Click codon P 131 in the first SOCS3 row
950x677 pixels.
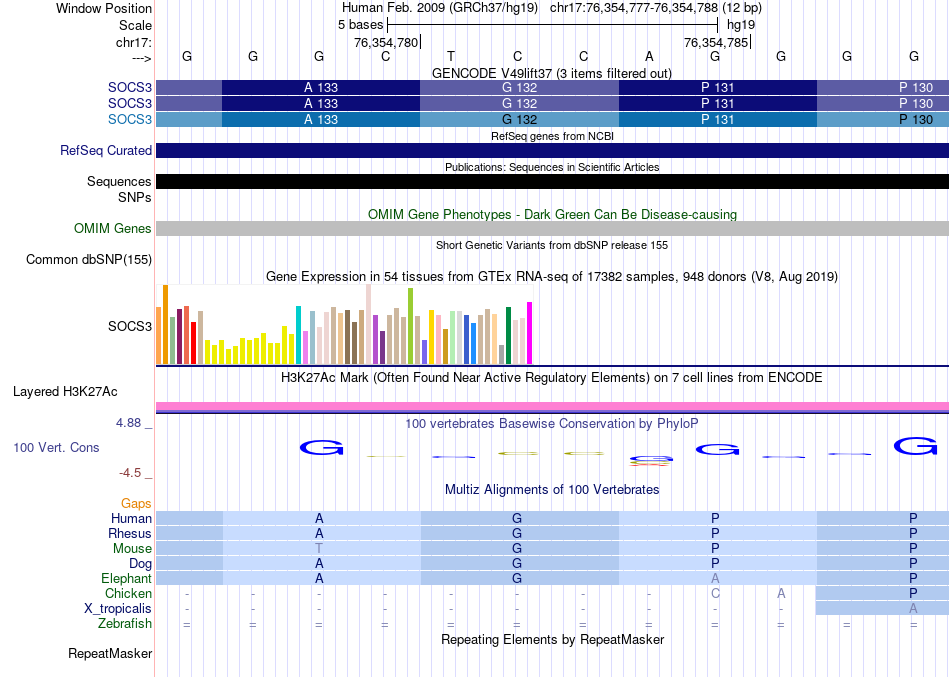pyautogui.click(x=717, y=87)
